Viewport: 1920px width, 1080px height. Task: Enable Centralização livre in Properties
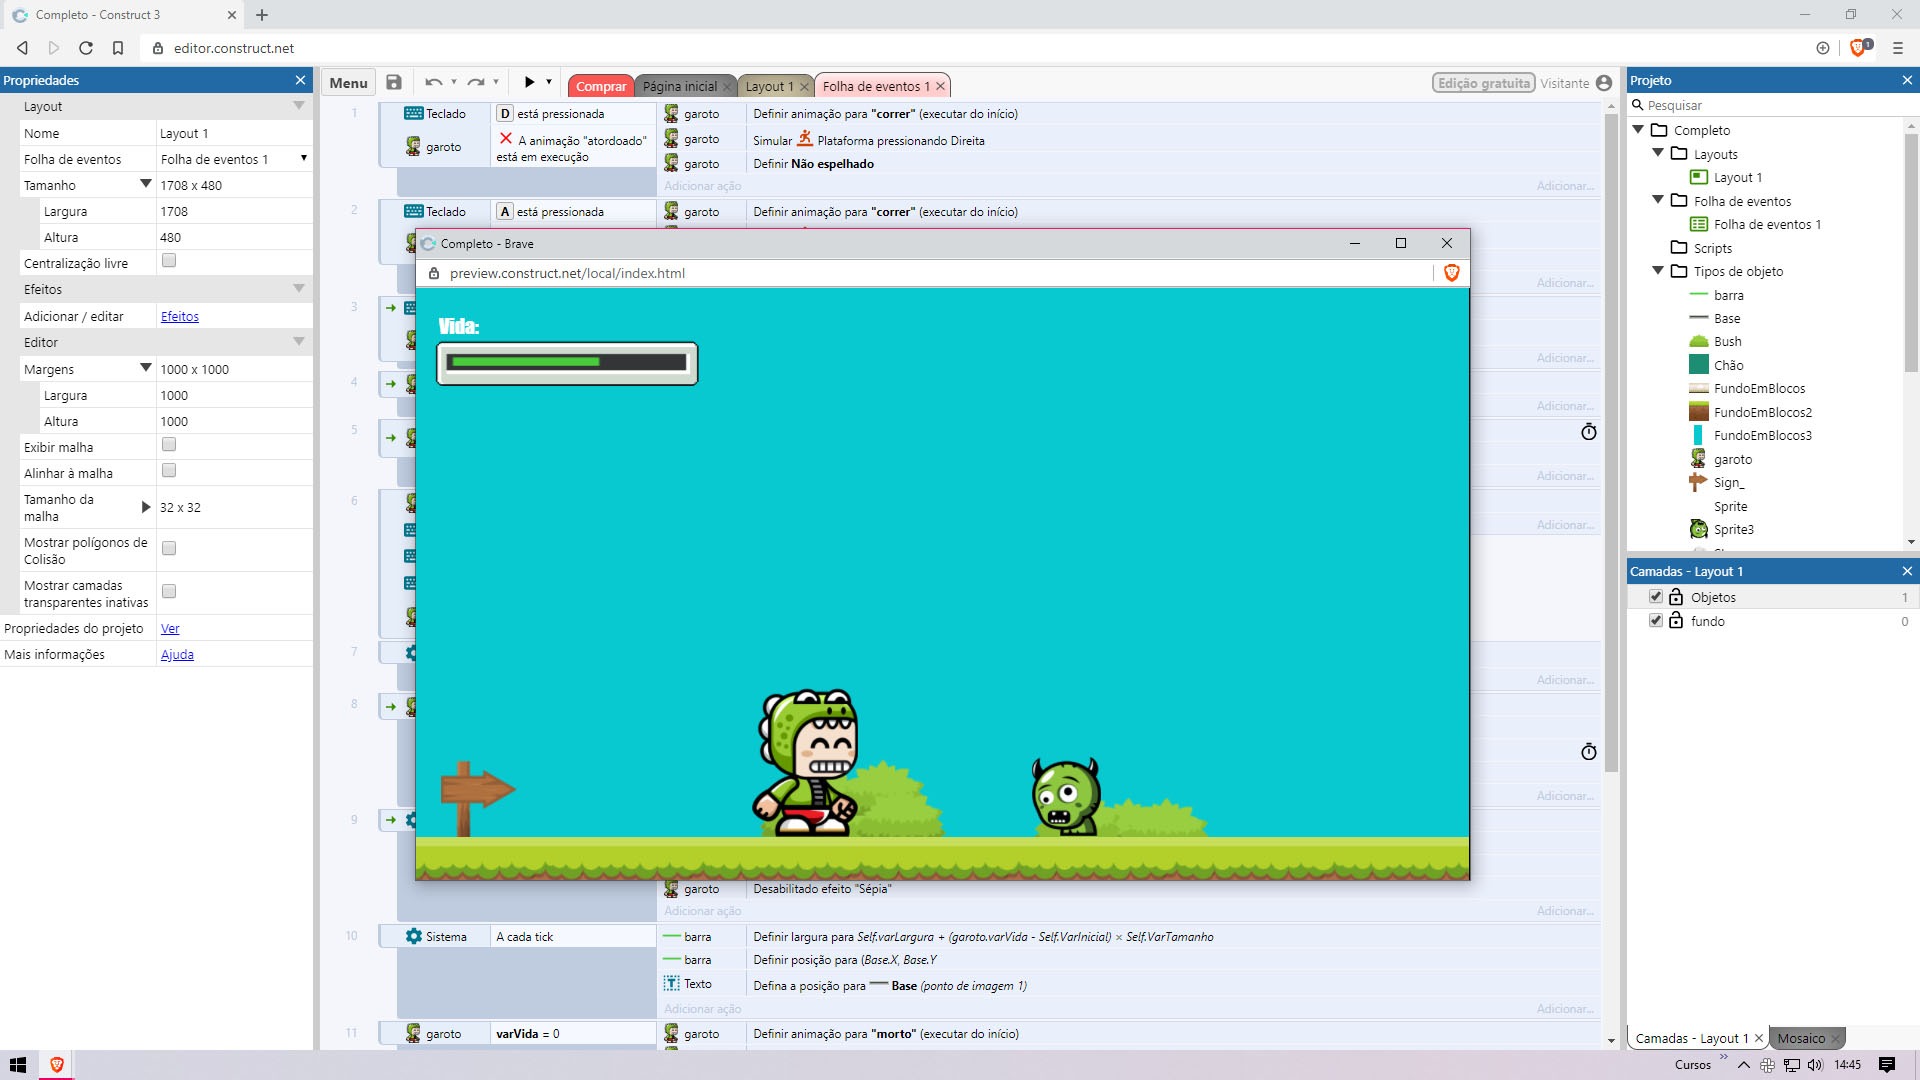click(x=169, y=260)
